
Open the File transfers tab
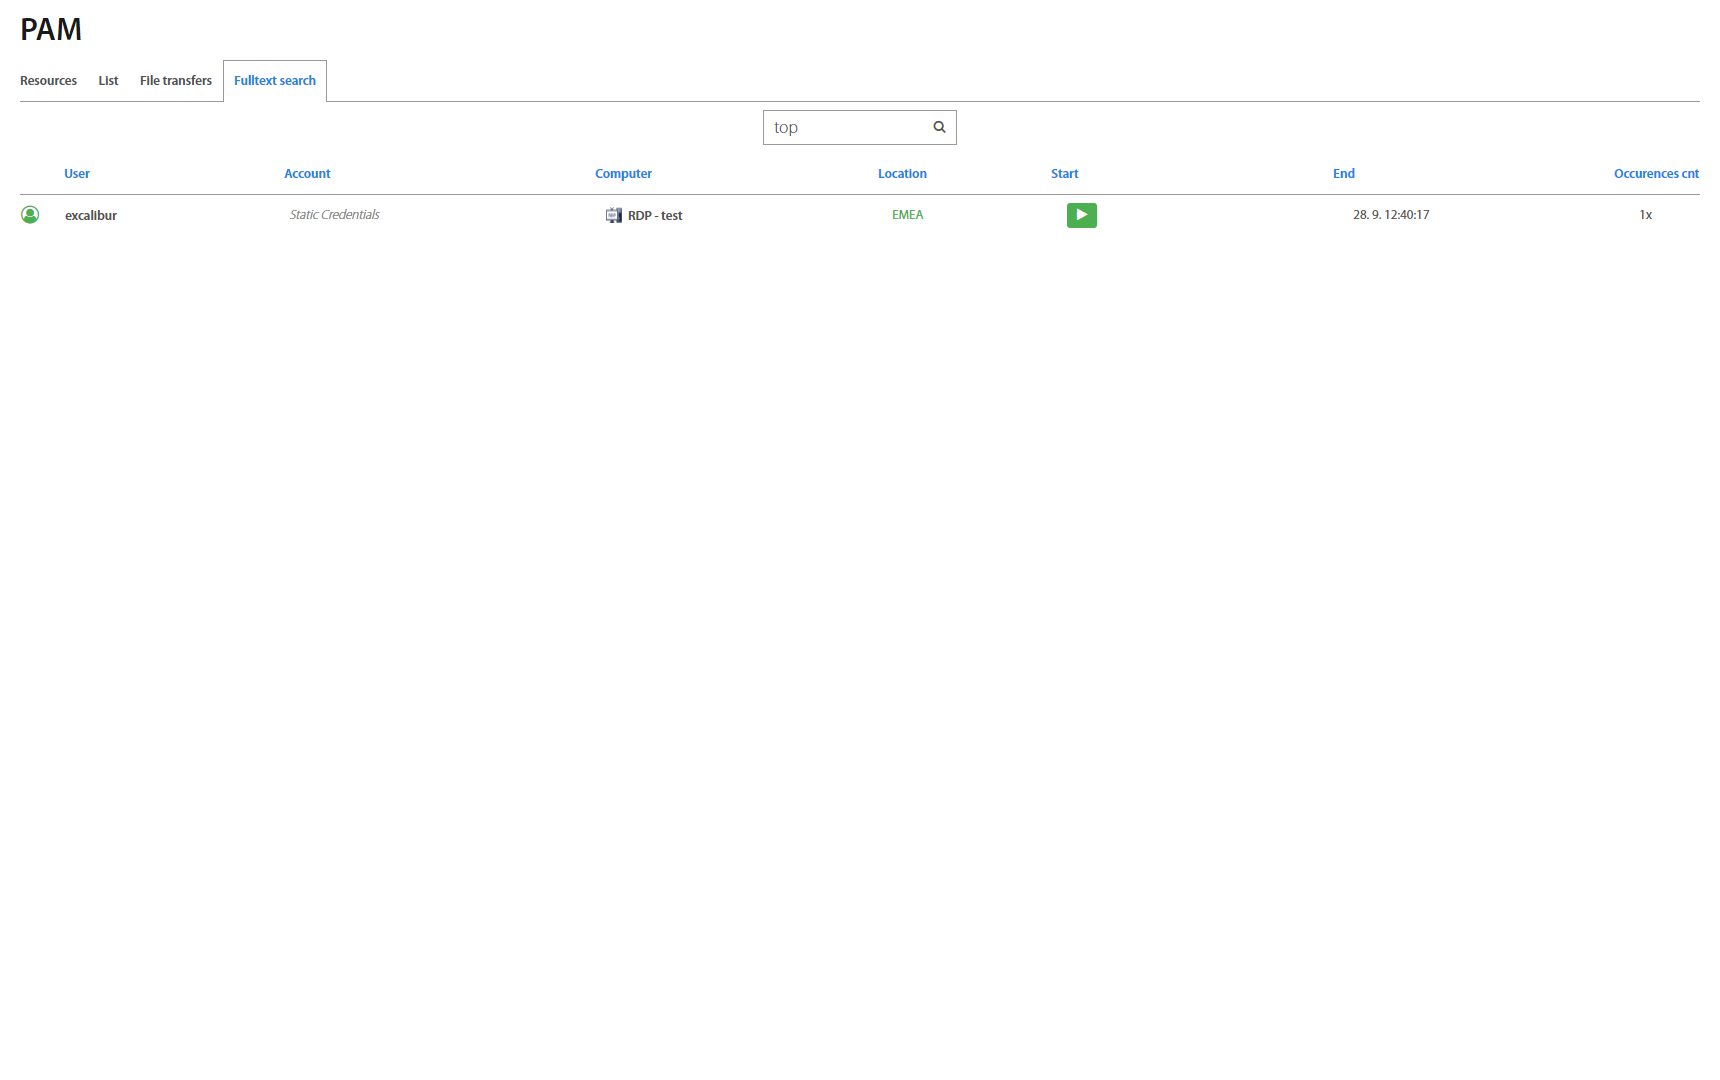176,81
